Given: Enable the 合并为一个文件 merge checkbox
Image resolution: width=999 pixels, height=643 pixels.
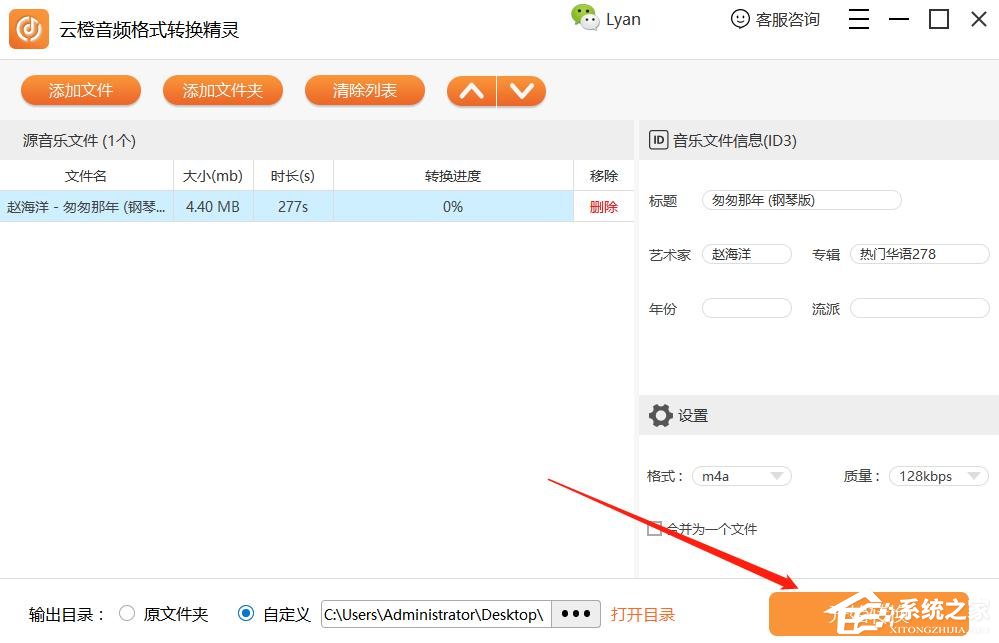Looking at the screenshot, I should [x=654, y=528].
